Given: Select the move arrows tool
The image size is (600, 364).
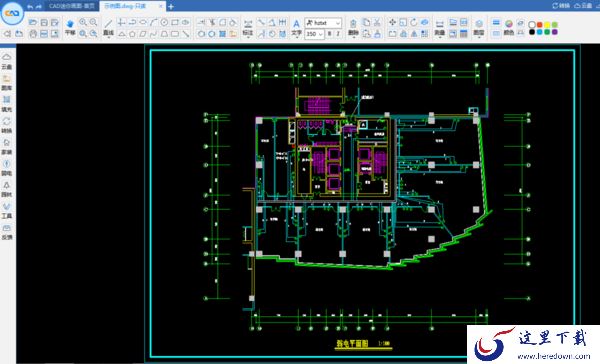Looking at the screenshot, I should 392,22.
